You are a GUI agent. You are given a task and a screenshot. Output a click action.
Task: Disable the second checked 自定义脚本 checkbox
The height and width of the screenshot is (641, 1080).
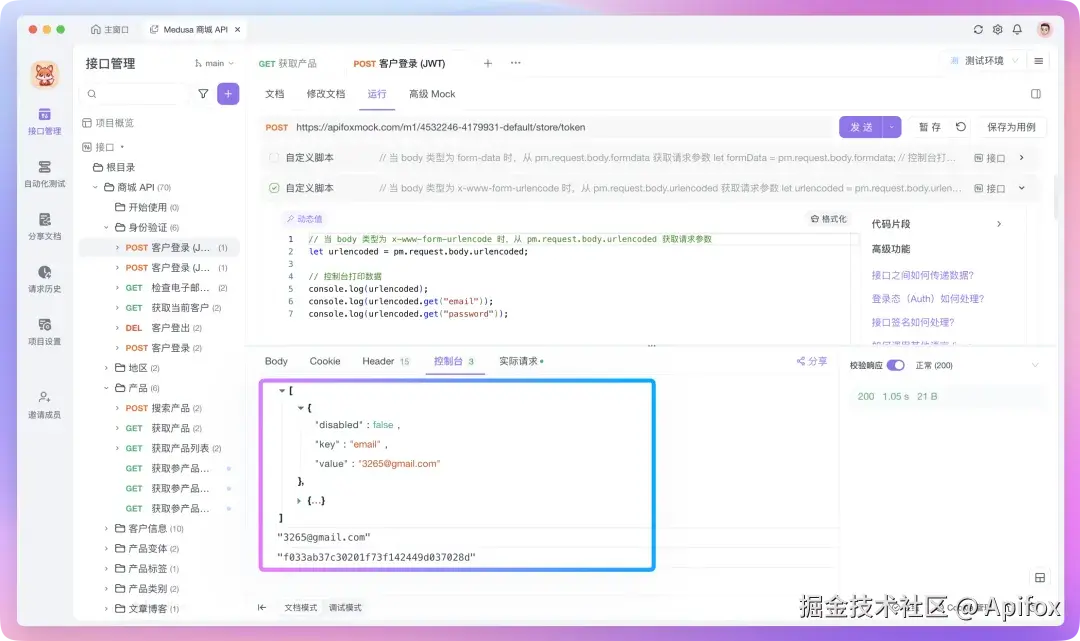pos(274,188)
